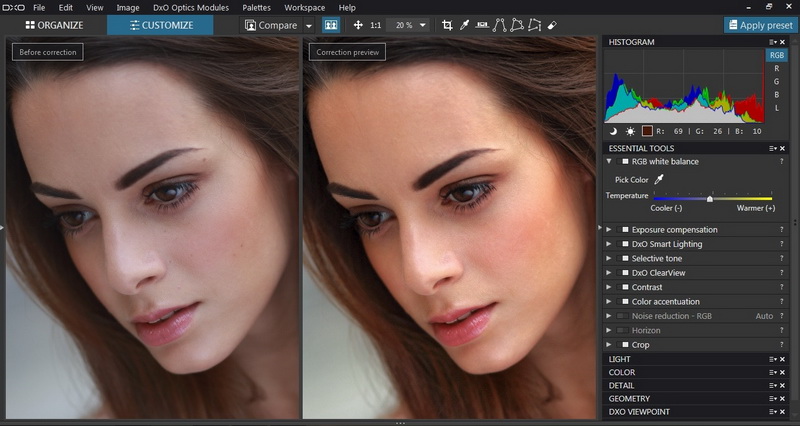This screenshot has height=426, width=800.
Task: Click the side-by-side comparison view icon
Action: coord(331,25)
